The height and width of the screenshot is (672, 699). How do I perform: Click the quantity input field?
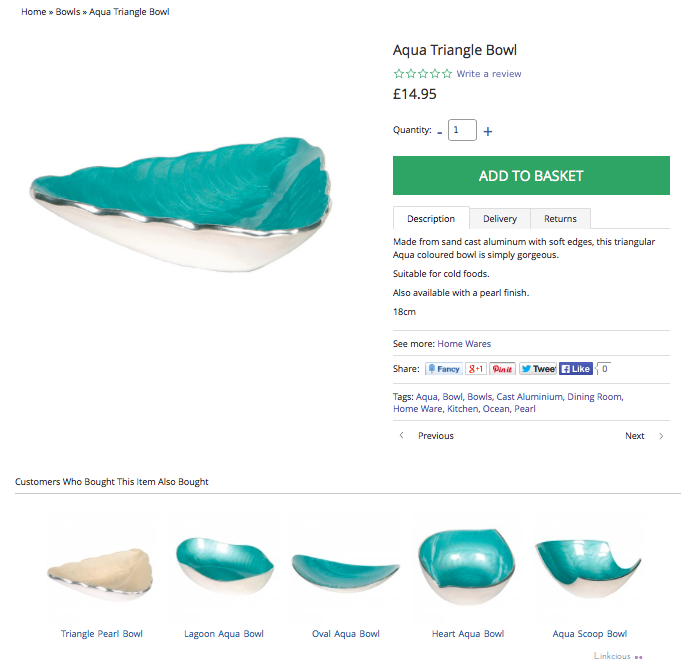(x=462, y=130)
